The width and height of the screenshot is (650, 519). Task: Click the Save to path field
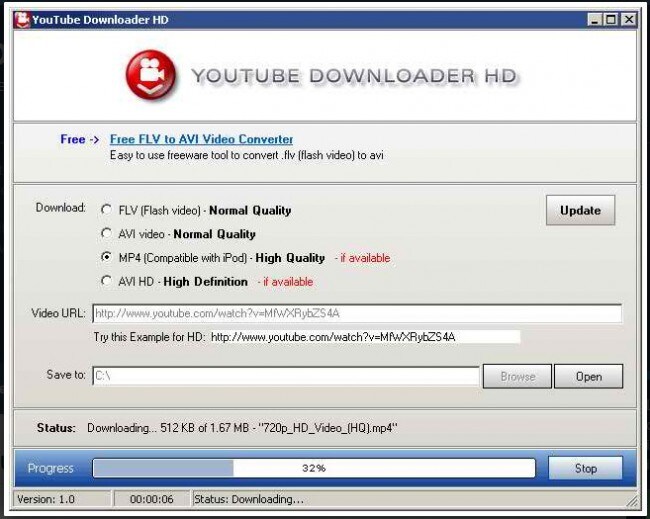(x=286, y=376)
